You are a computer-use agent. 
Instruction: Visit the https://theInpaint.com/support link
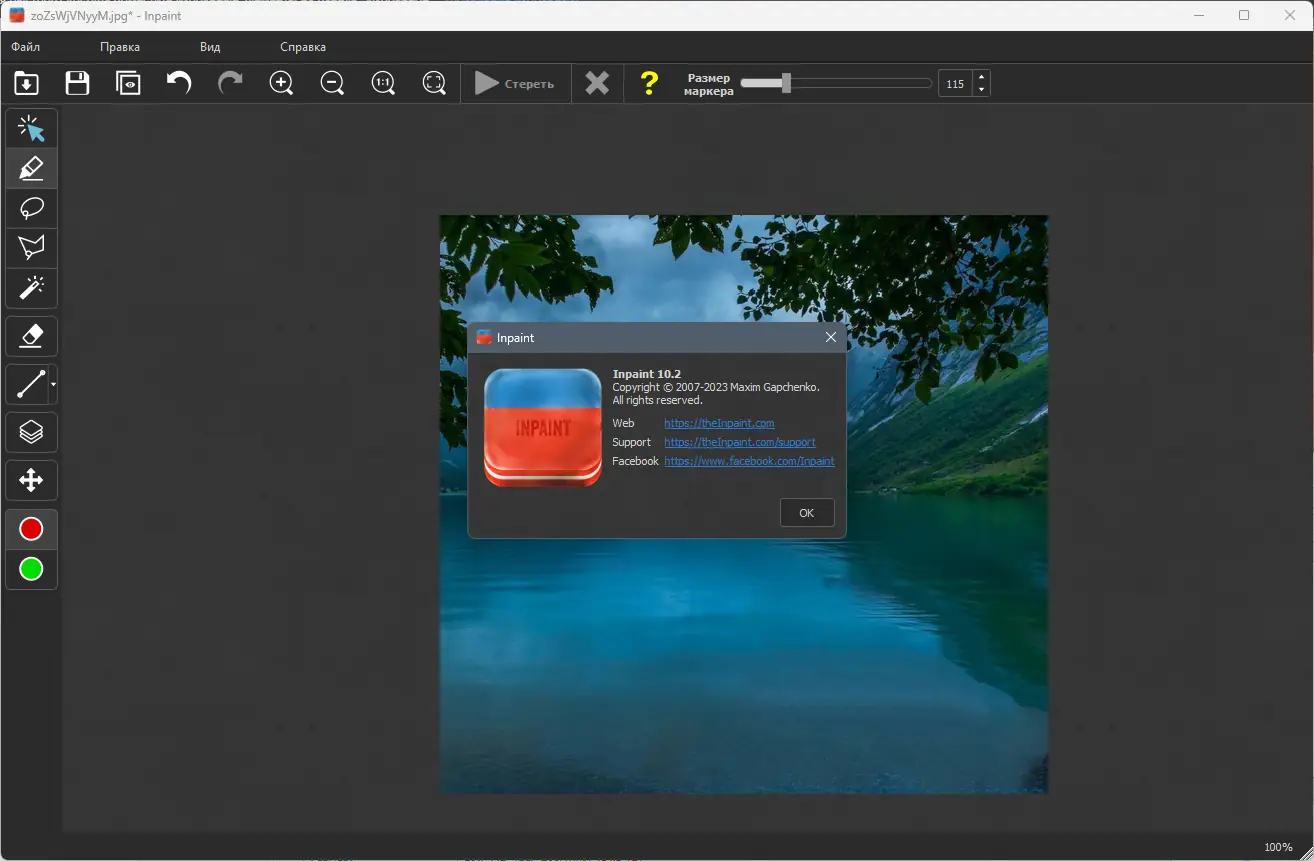pyautogui.click(x=740, y=442)
